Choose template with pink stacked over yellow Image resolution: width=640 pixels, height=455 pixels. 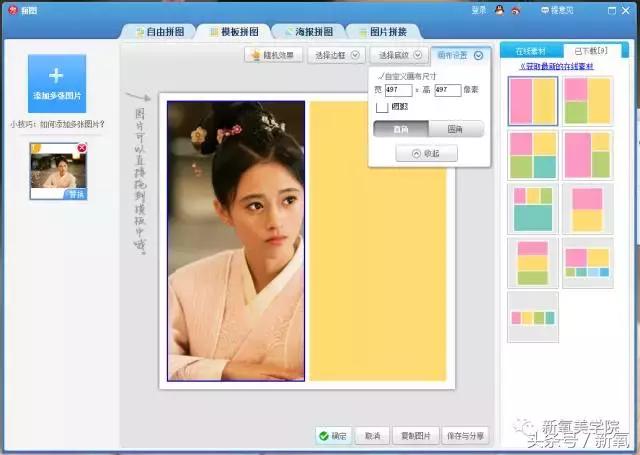point(588,209)
